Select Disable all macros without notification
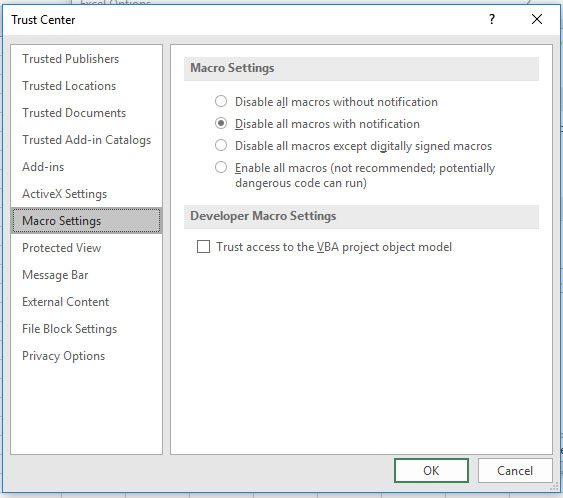This screenshot has height=498, width=563. point(221,101)
